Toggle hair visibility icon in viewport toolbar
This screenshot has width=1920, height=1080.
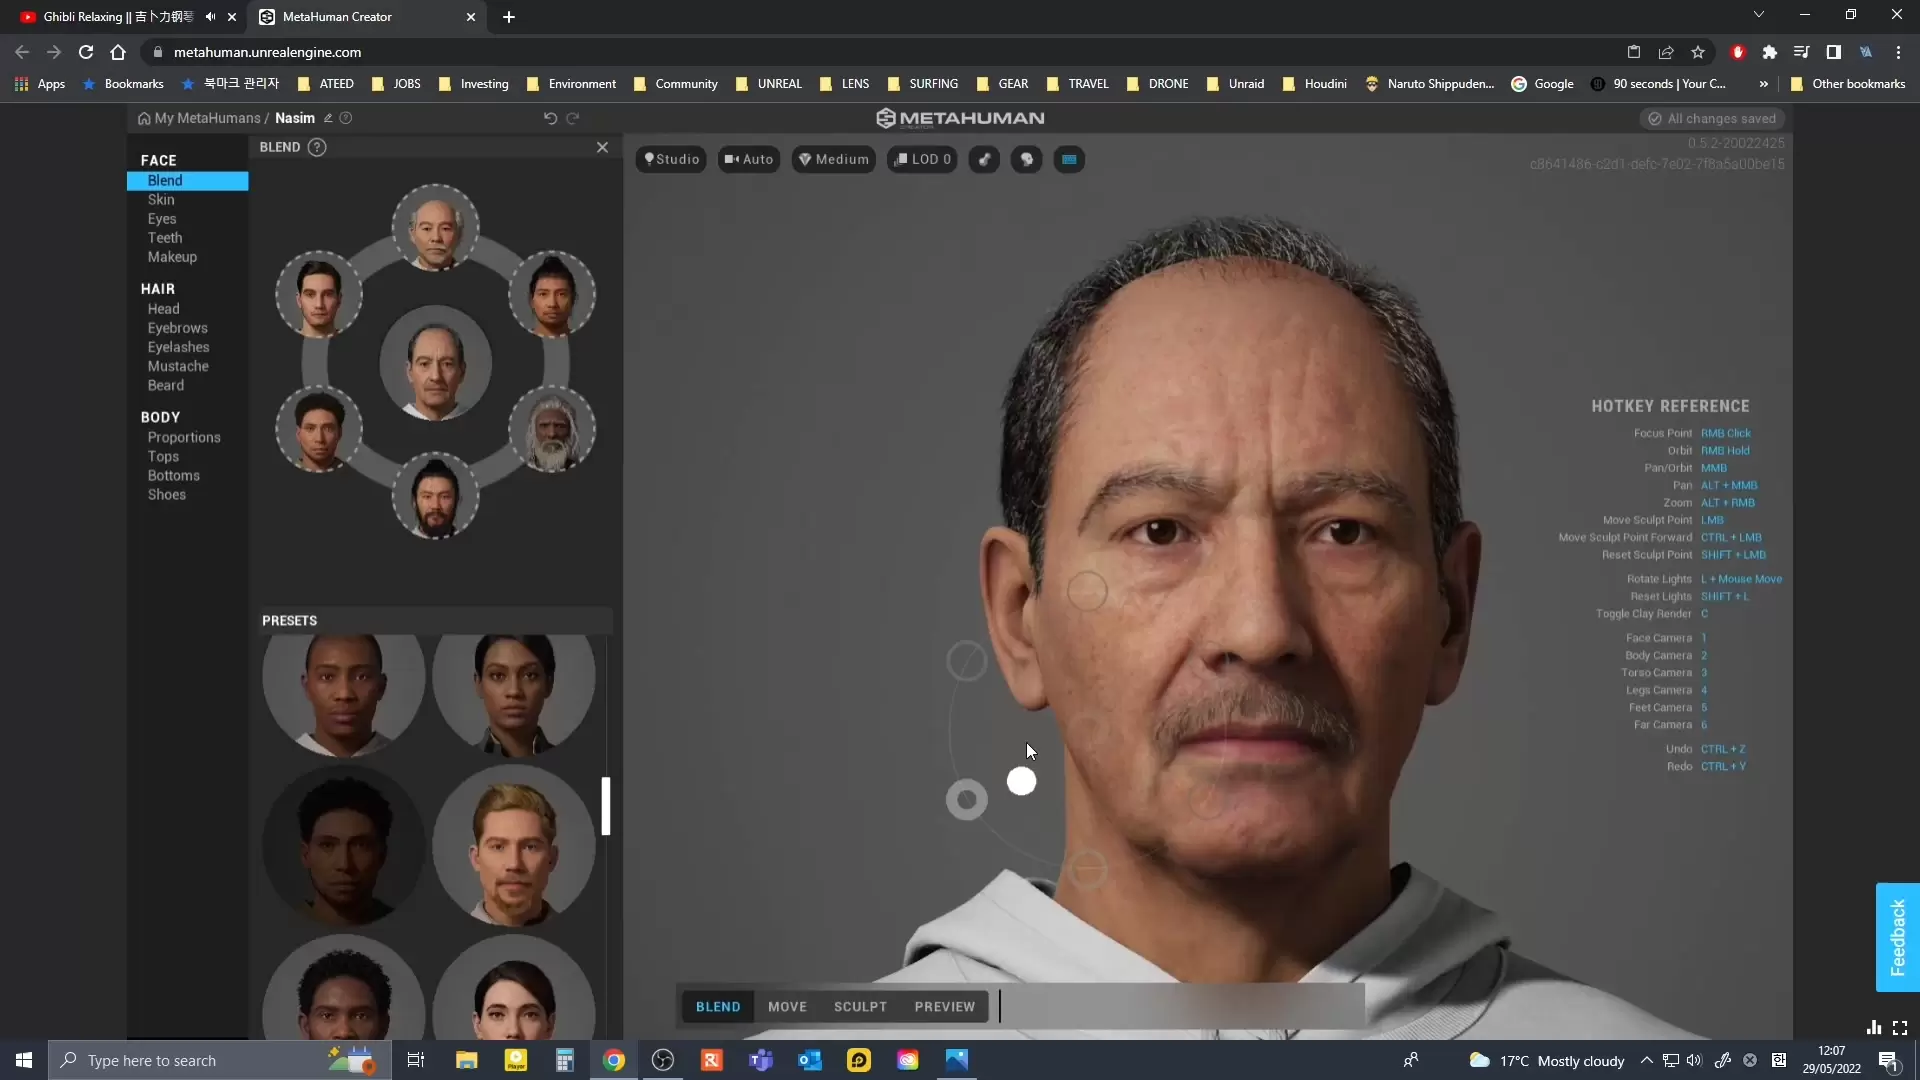click(x=985, y=159)
